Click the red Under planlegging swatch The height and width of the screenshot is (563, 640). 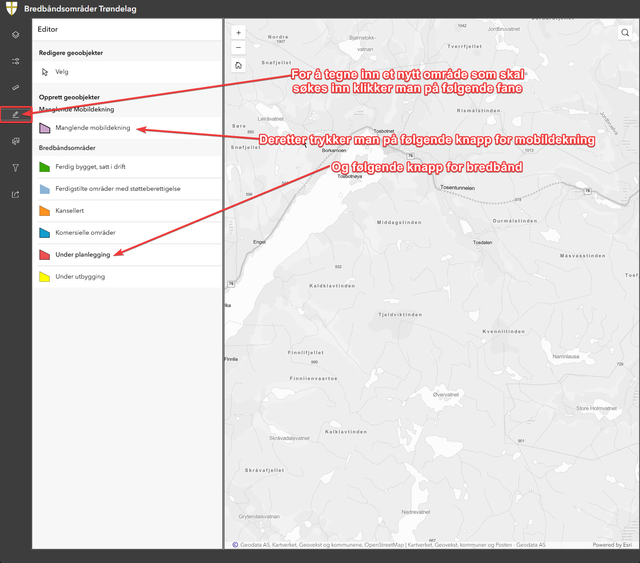tap(44, 255)
